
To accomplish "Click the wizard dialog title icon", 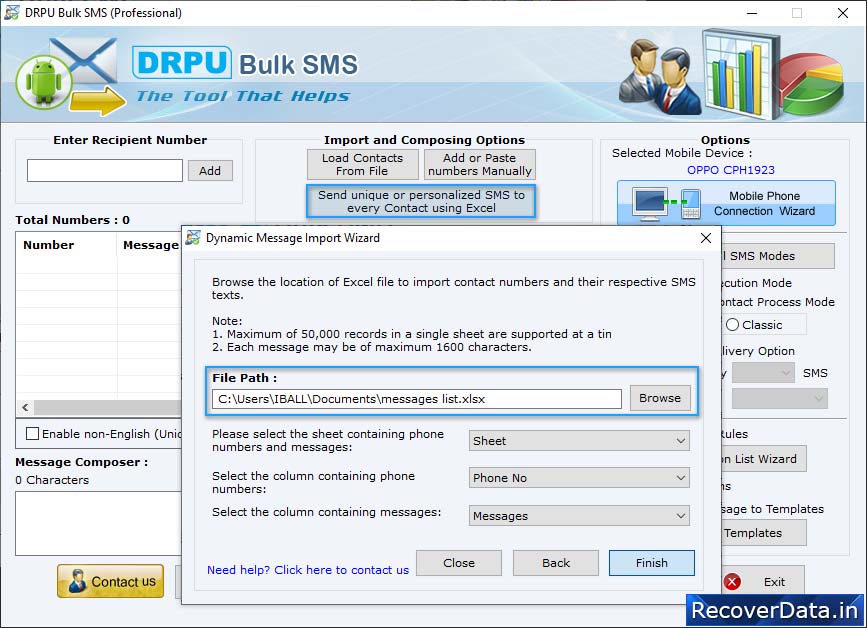I will click(193, 238).
